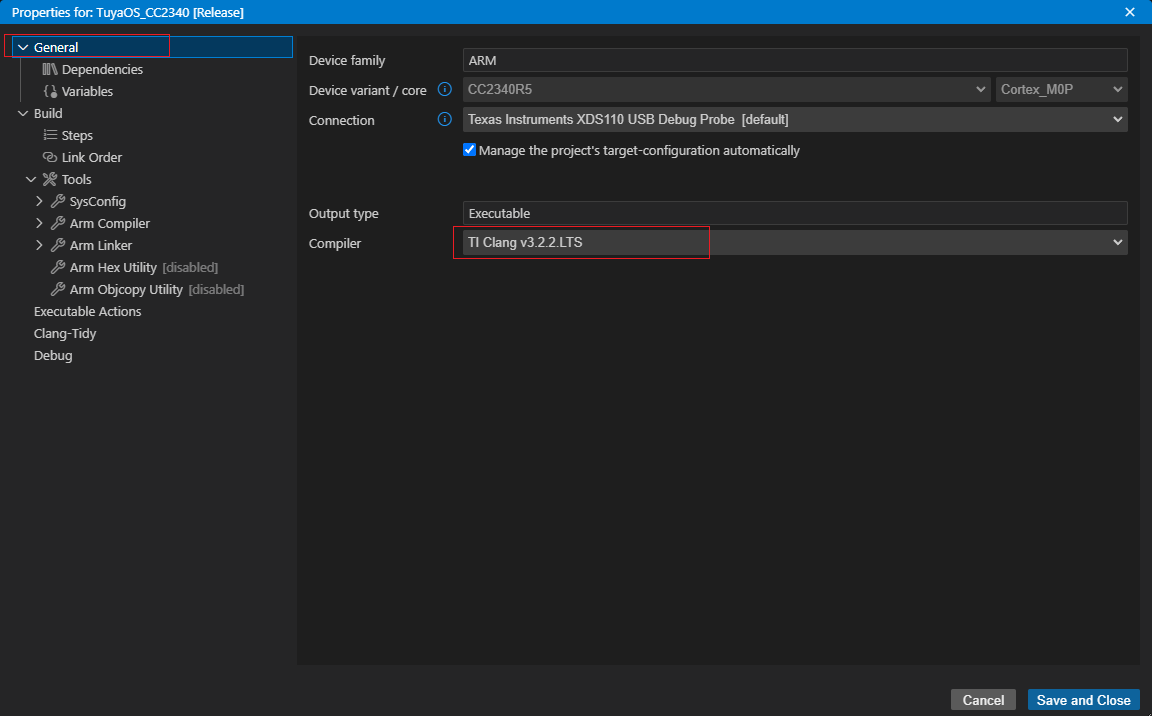The image size is (1152, 716).
Task: Click the Cancel button
Action: pos(983,700)
